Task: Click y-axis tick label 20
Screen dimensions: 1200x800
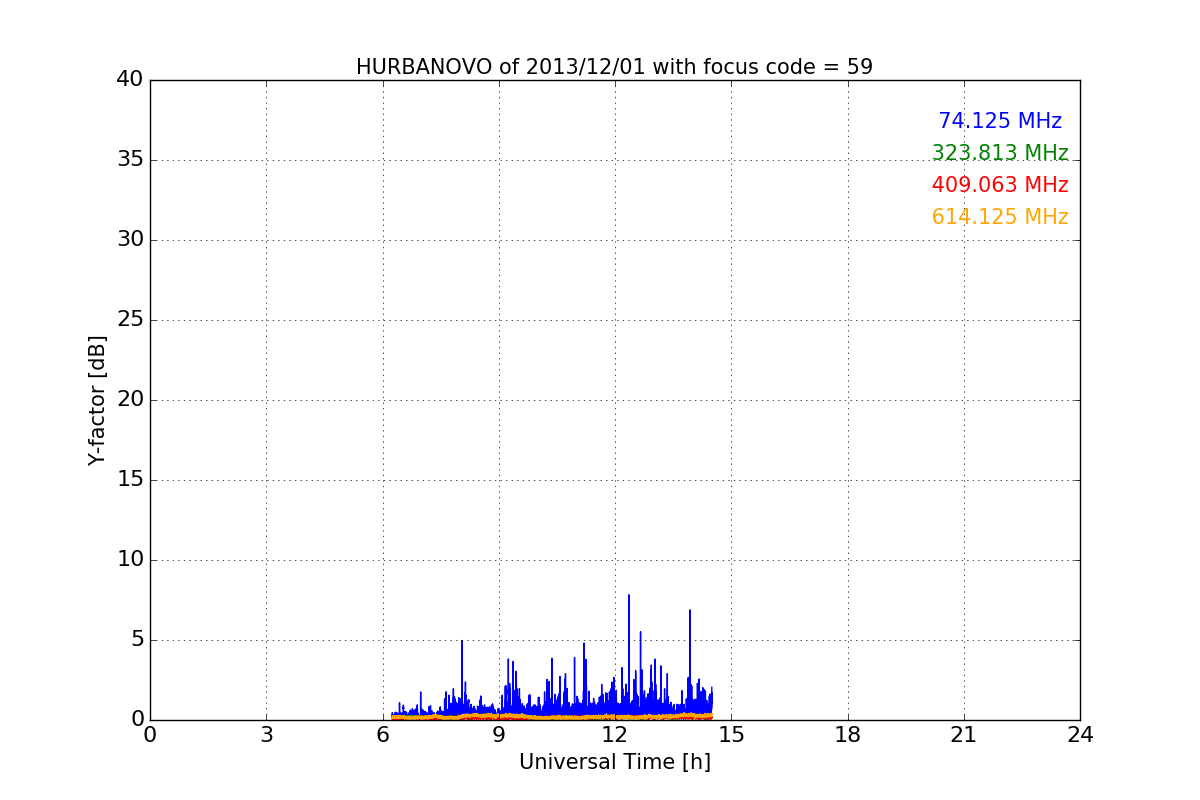Action: tap(130, 400)
